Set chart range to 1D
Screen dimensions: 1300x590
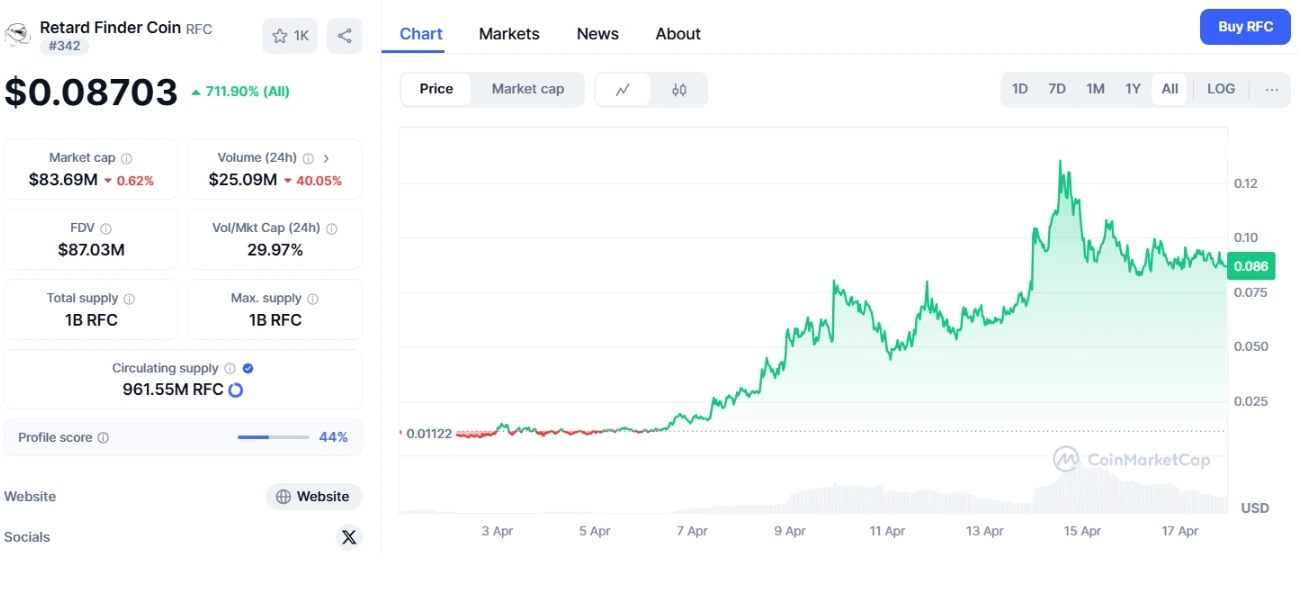point(1020,89)
